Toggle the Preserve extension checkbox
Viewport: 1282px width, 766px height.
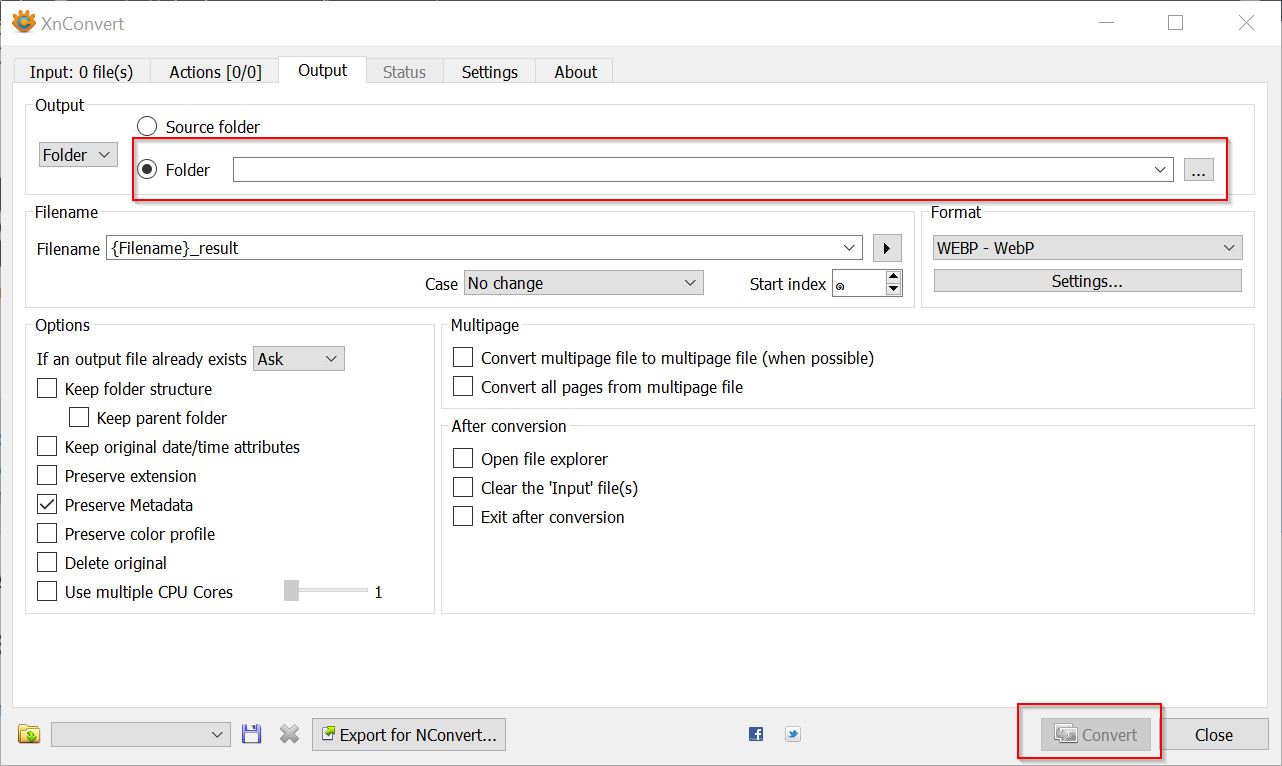[47, 476]
